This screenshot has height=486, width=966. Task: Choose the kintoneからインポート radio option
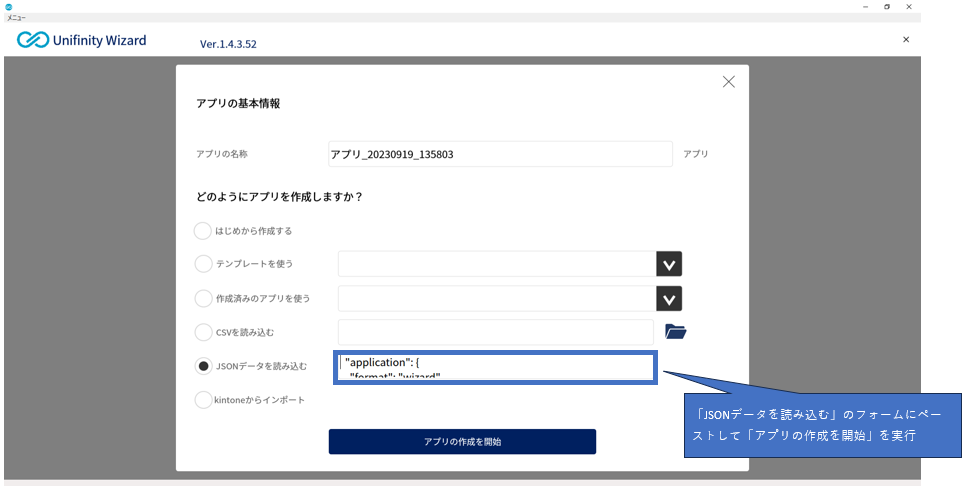tap(203, 400)
